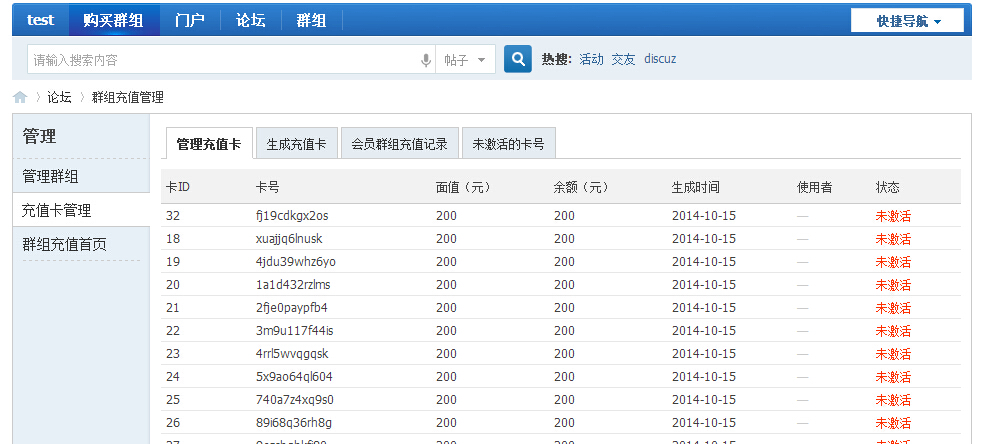Image resolution: width=986 pixels, height=444 pixels.
Task: Click card ID 21 cell
Action: tap(173, 308)
